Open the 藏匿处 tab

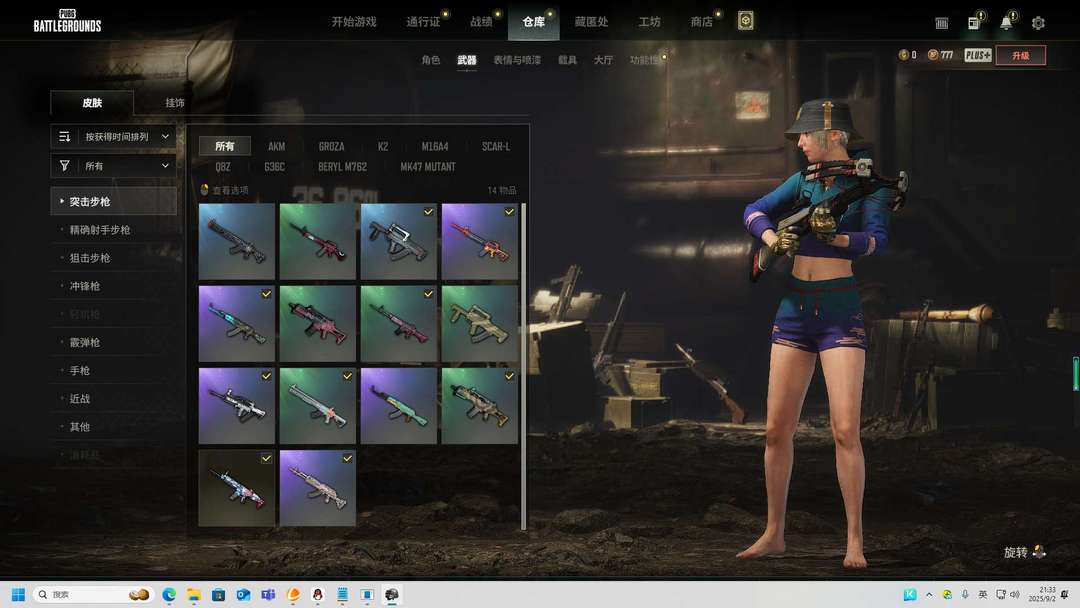coord(591,22)
